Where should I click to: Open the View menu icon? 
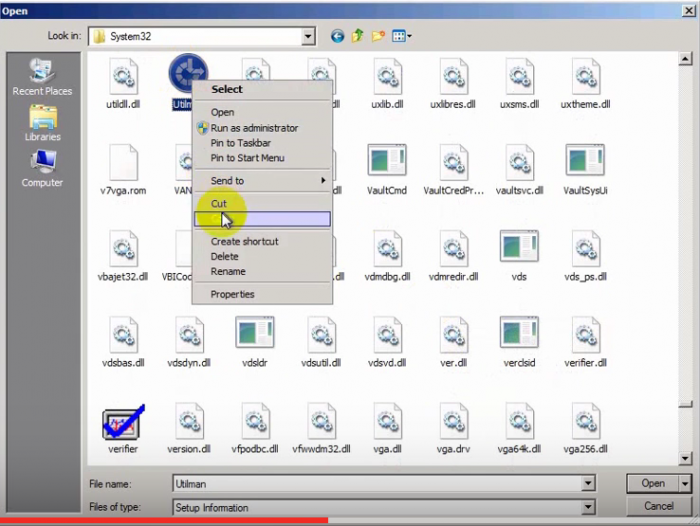401,36
